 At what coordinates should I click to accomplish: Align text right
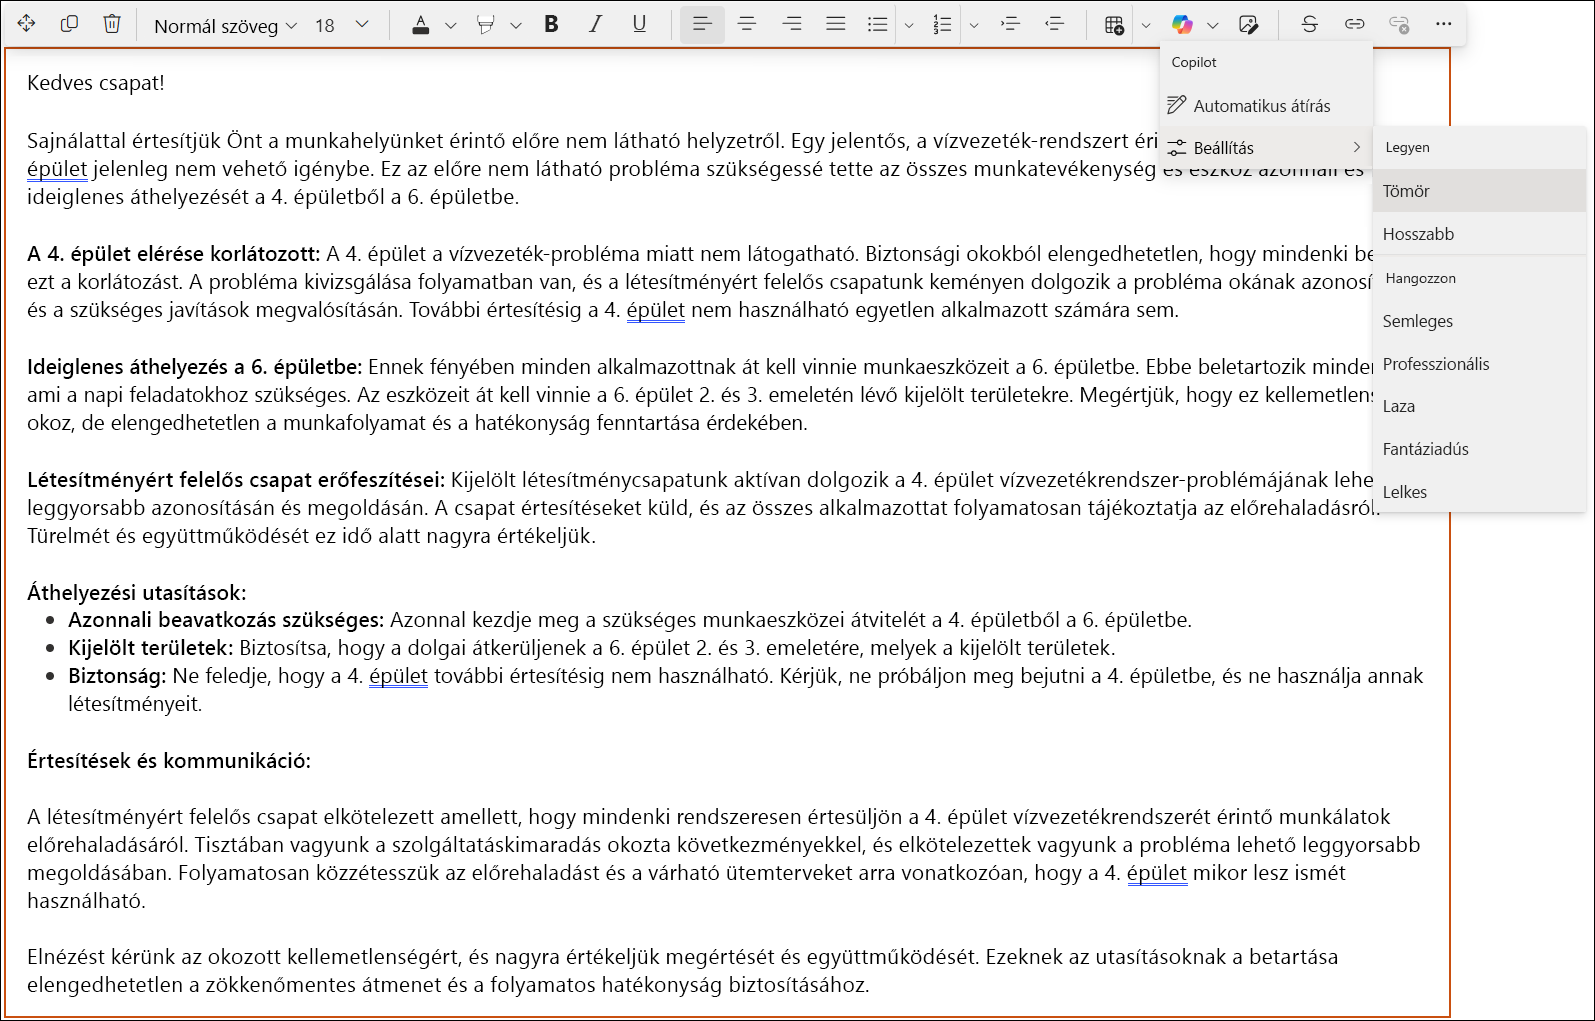click(792, 24)
